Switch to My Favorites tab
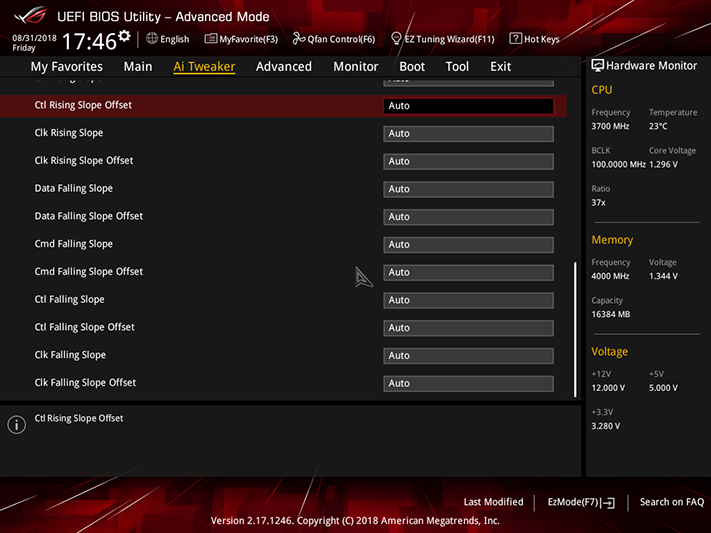The width and height of the screenshot is (711, 533). 67,67
